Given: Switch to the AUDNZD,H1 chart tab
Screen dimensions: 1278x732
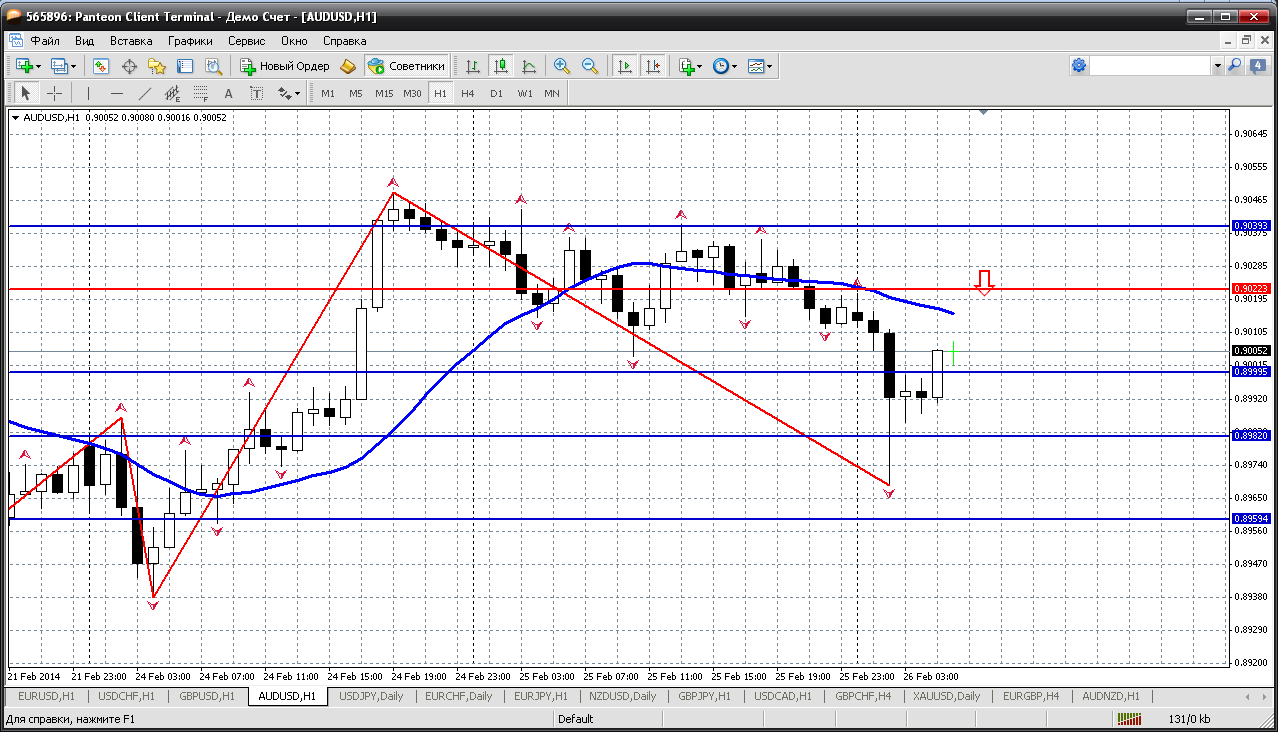Looking at the screenshot, I should (x=1110, y=696).
